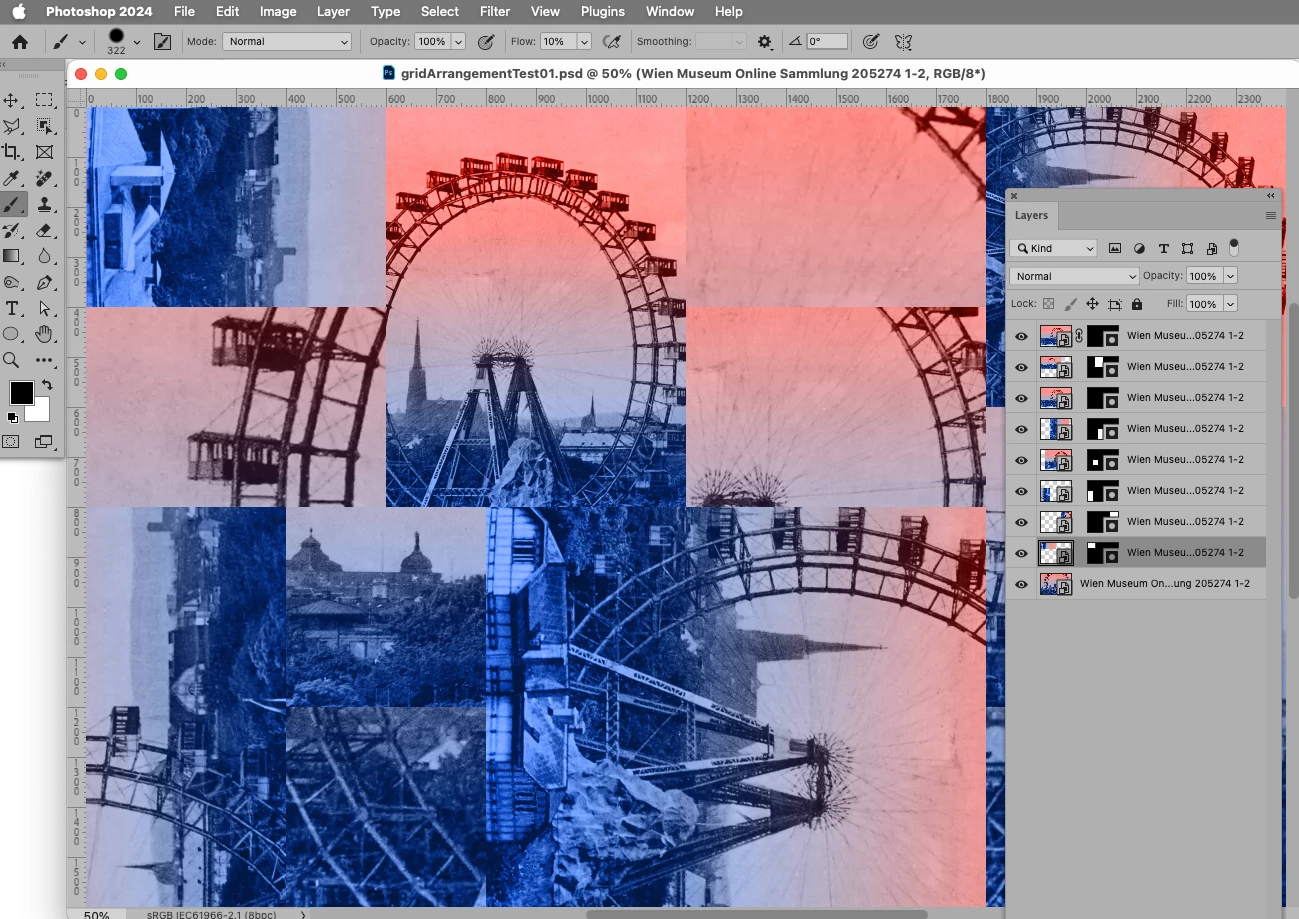Screen dimensions: 1299x919
Task: Select the Rectangular Marquee tool
Action: (44, 100)
